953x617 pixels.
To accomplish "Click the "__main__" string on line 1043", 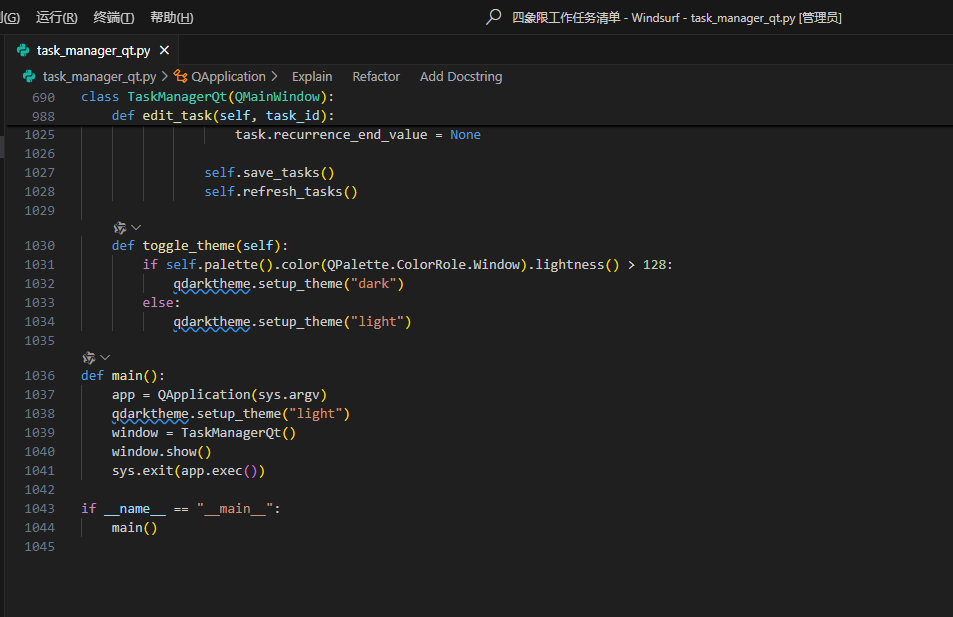I will [x=235, y=509].
